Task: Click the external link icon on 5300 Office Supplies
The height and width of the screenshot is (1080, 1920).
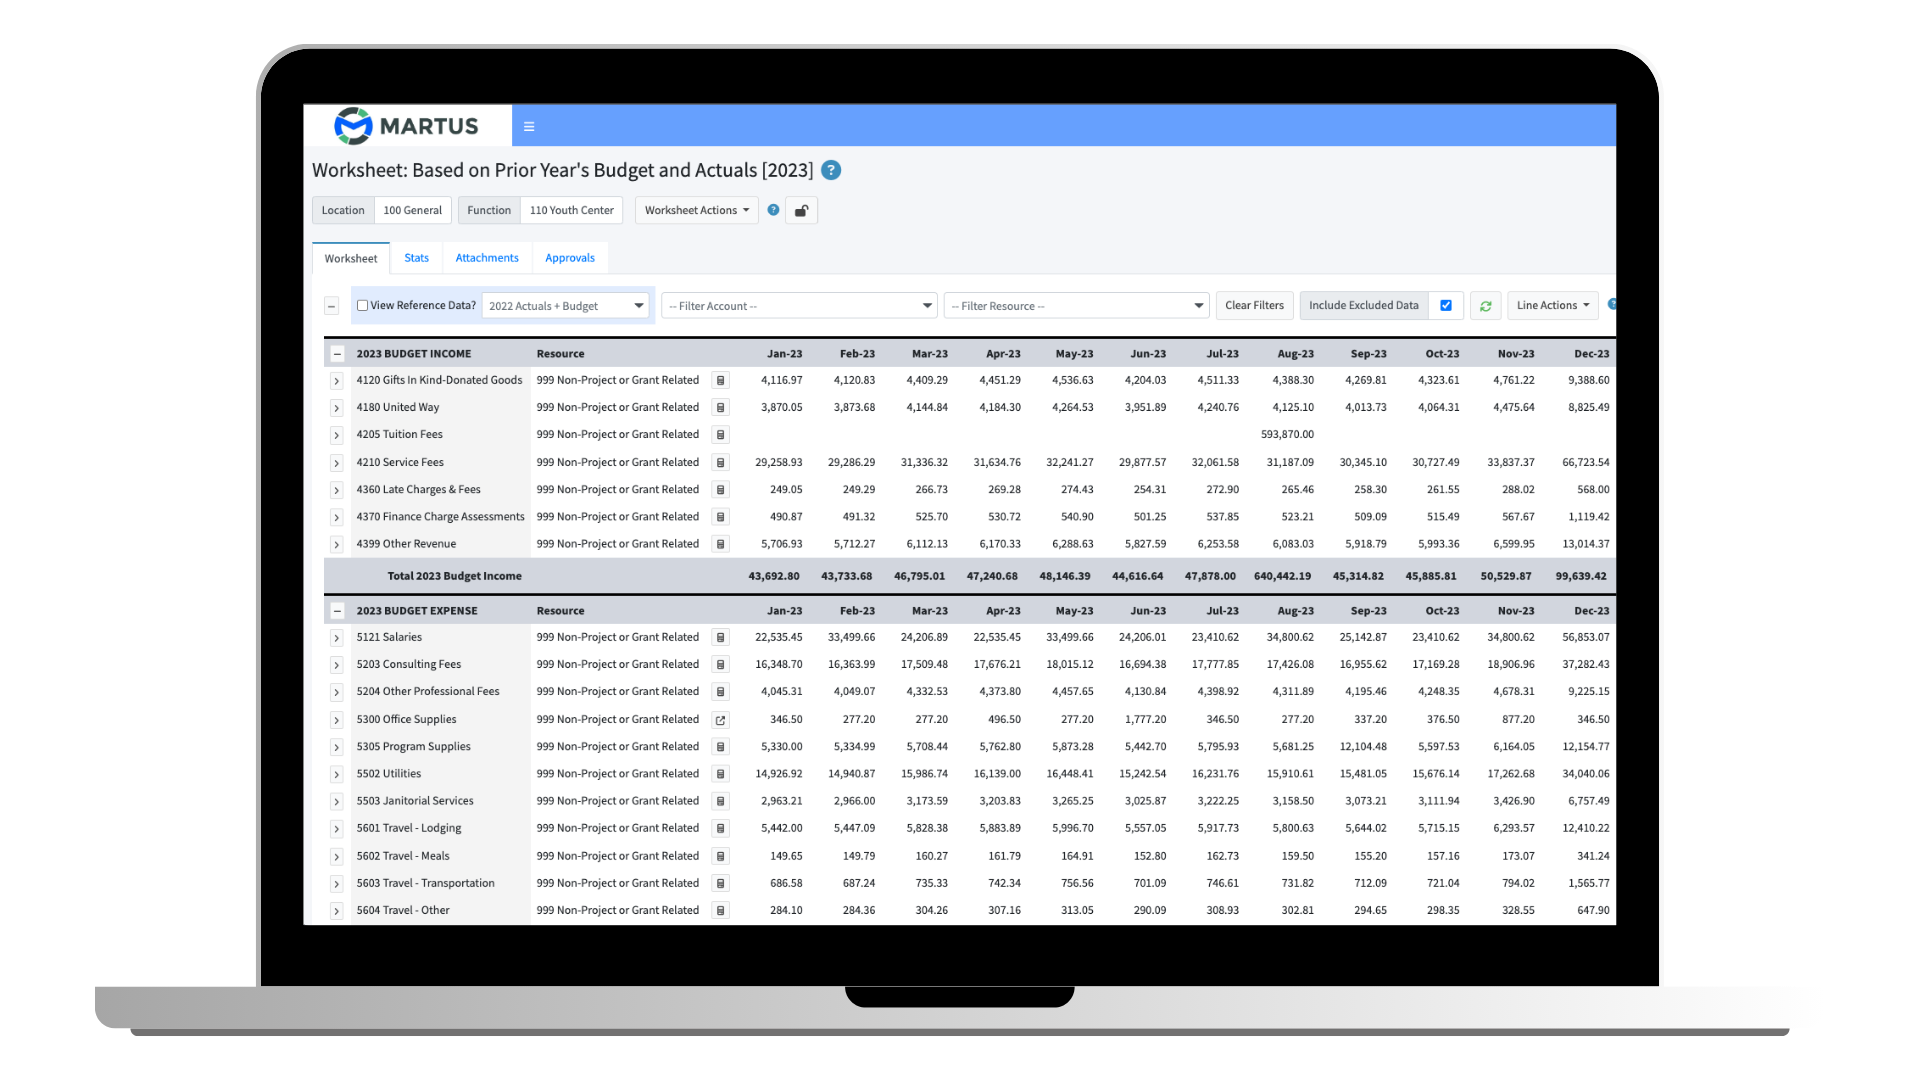Action: click(720, 719)
